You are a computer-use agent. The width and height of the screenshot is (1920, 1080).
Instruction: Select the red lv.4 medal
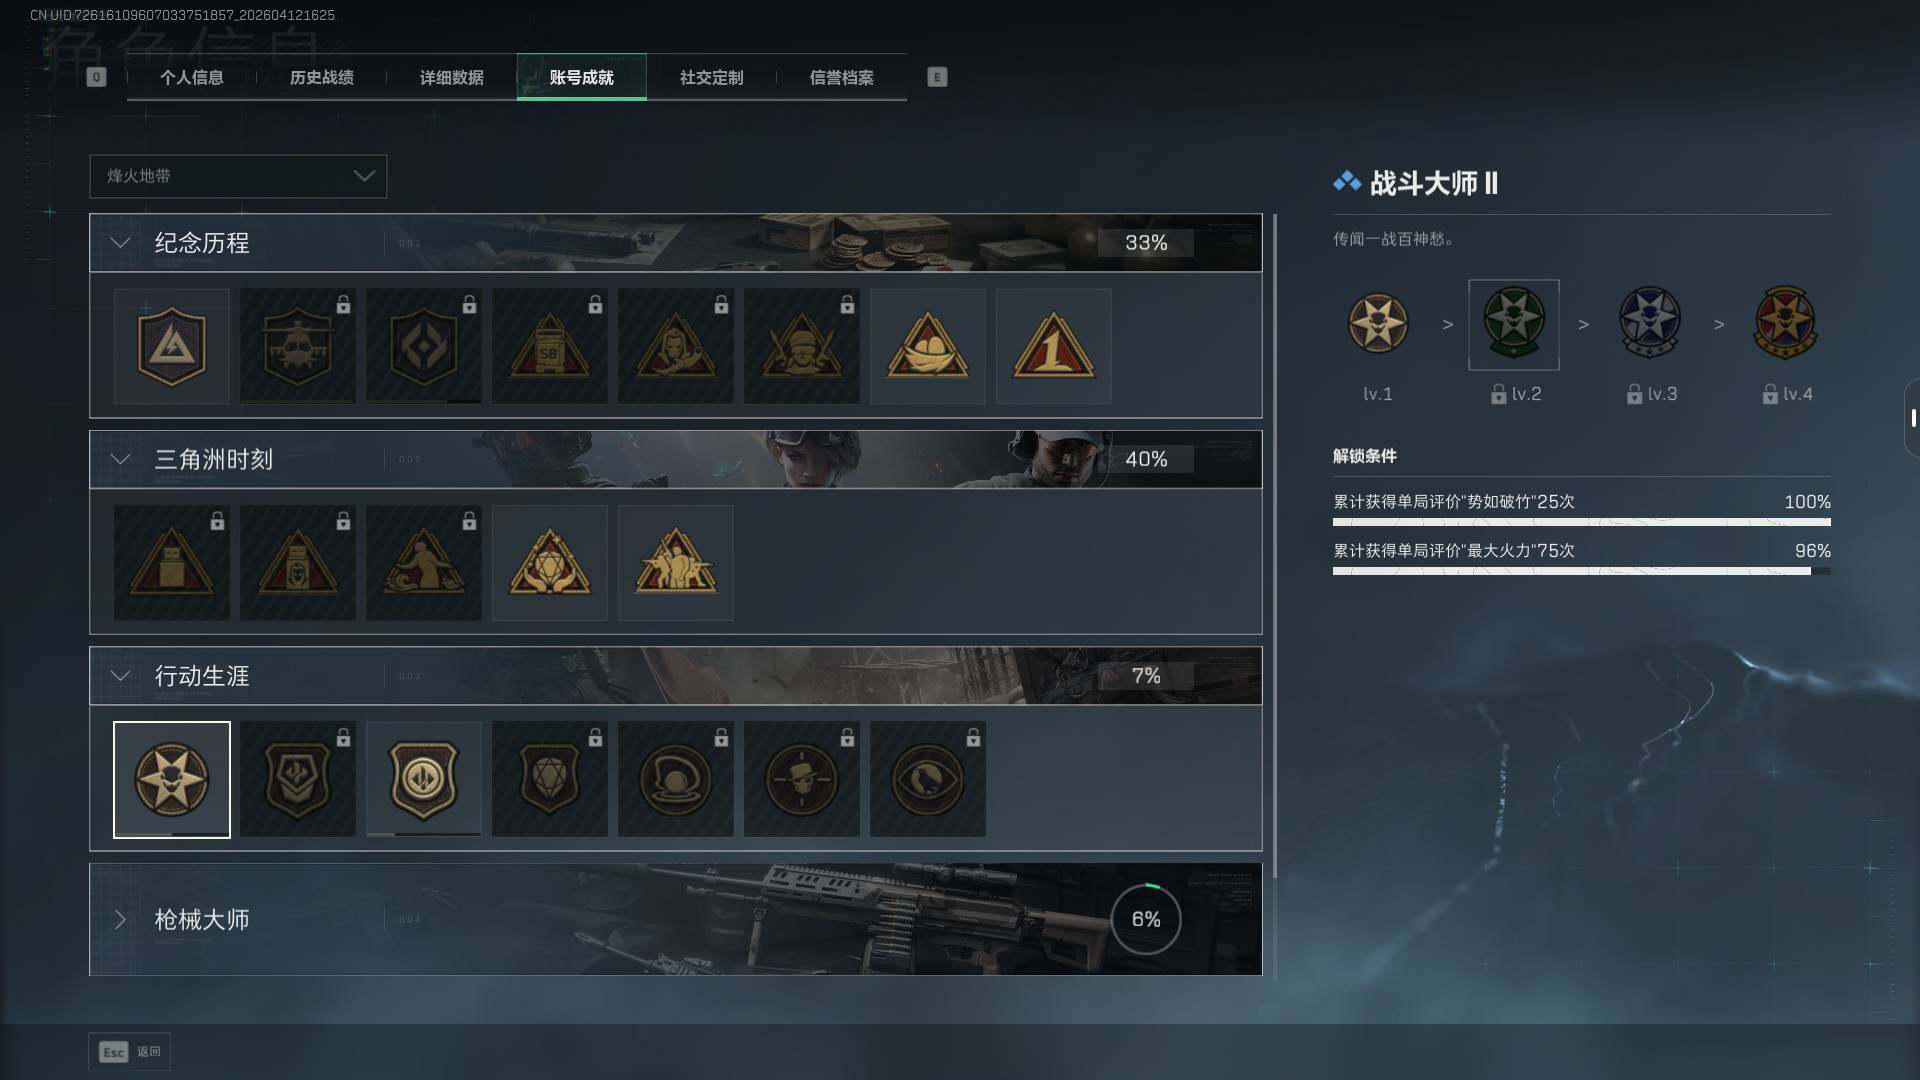point(1785,324)
